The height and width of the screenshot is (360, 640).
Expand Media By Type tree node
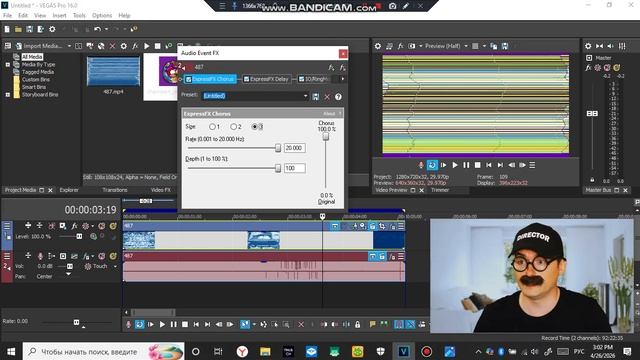point(8,64)
